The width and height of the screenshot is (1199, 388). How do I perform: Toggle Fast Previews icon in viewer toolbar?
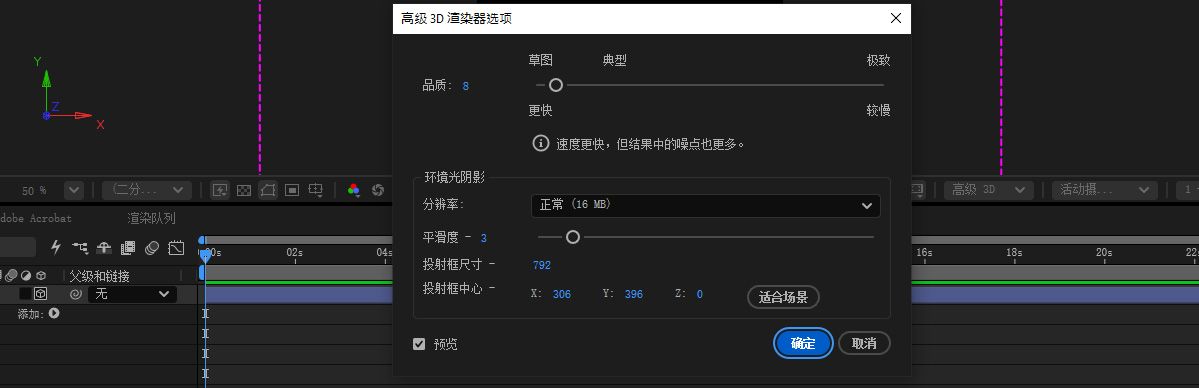point(219,190)
